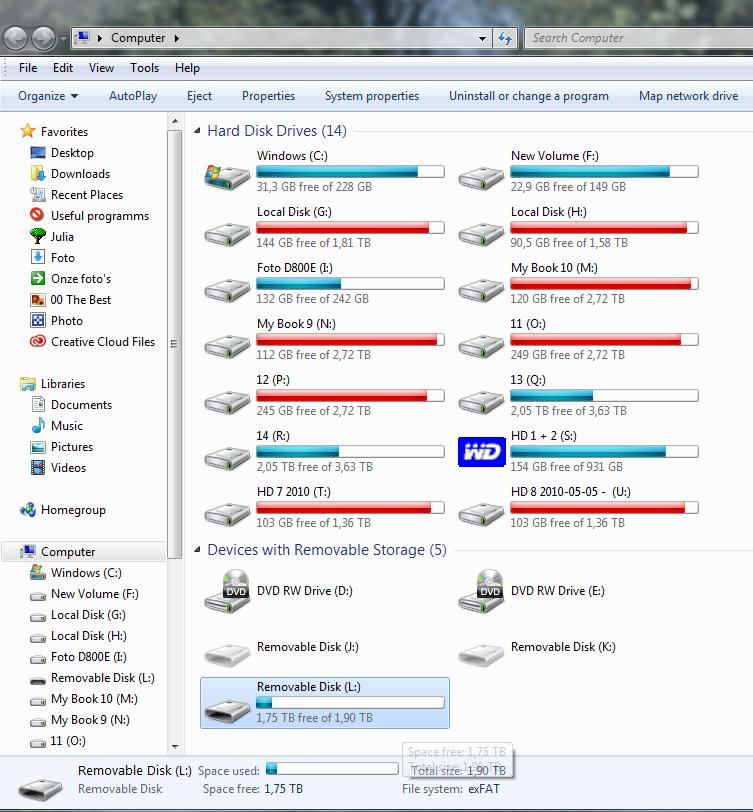Open the Organize dropdown menu
The image size is (753, 812).
[x=48, y=96]
